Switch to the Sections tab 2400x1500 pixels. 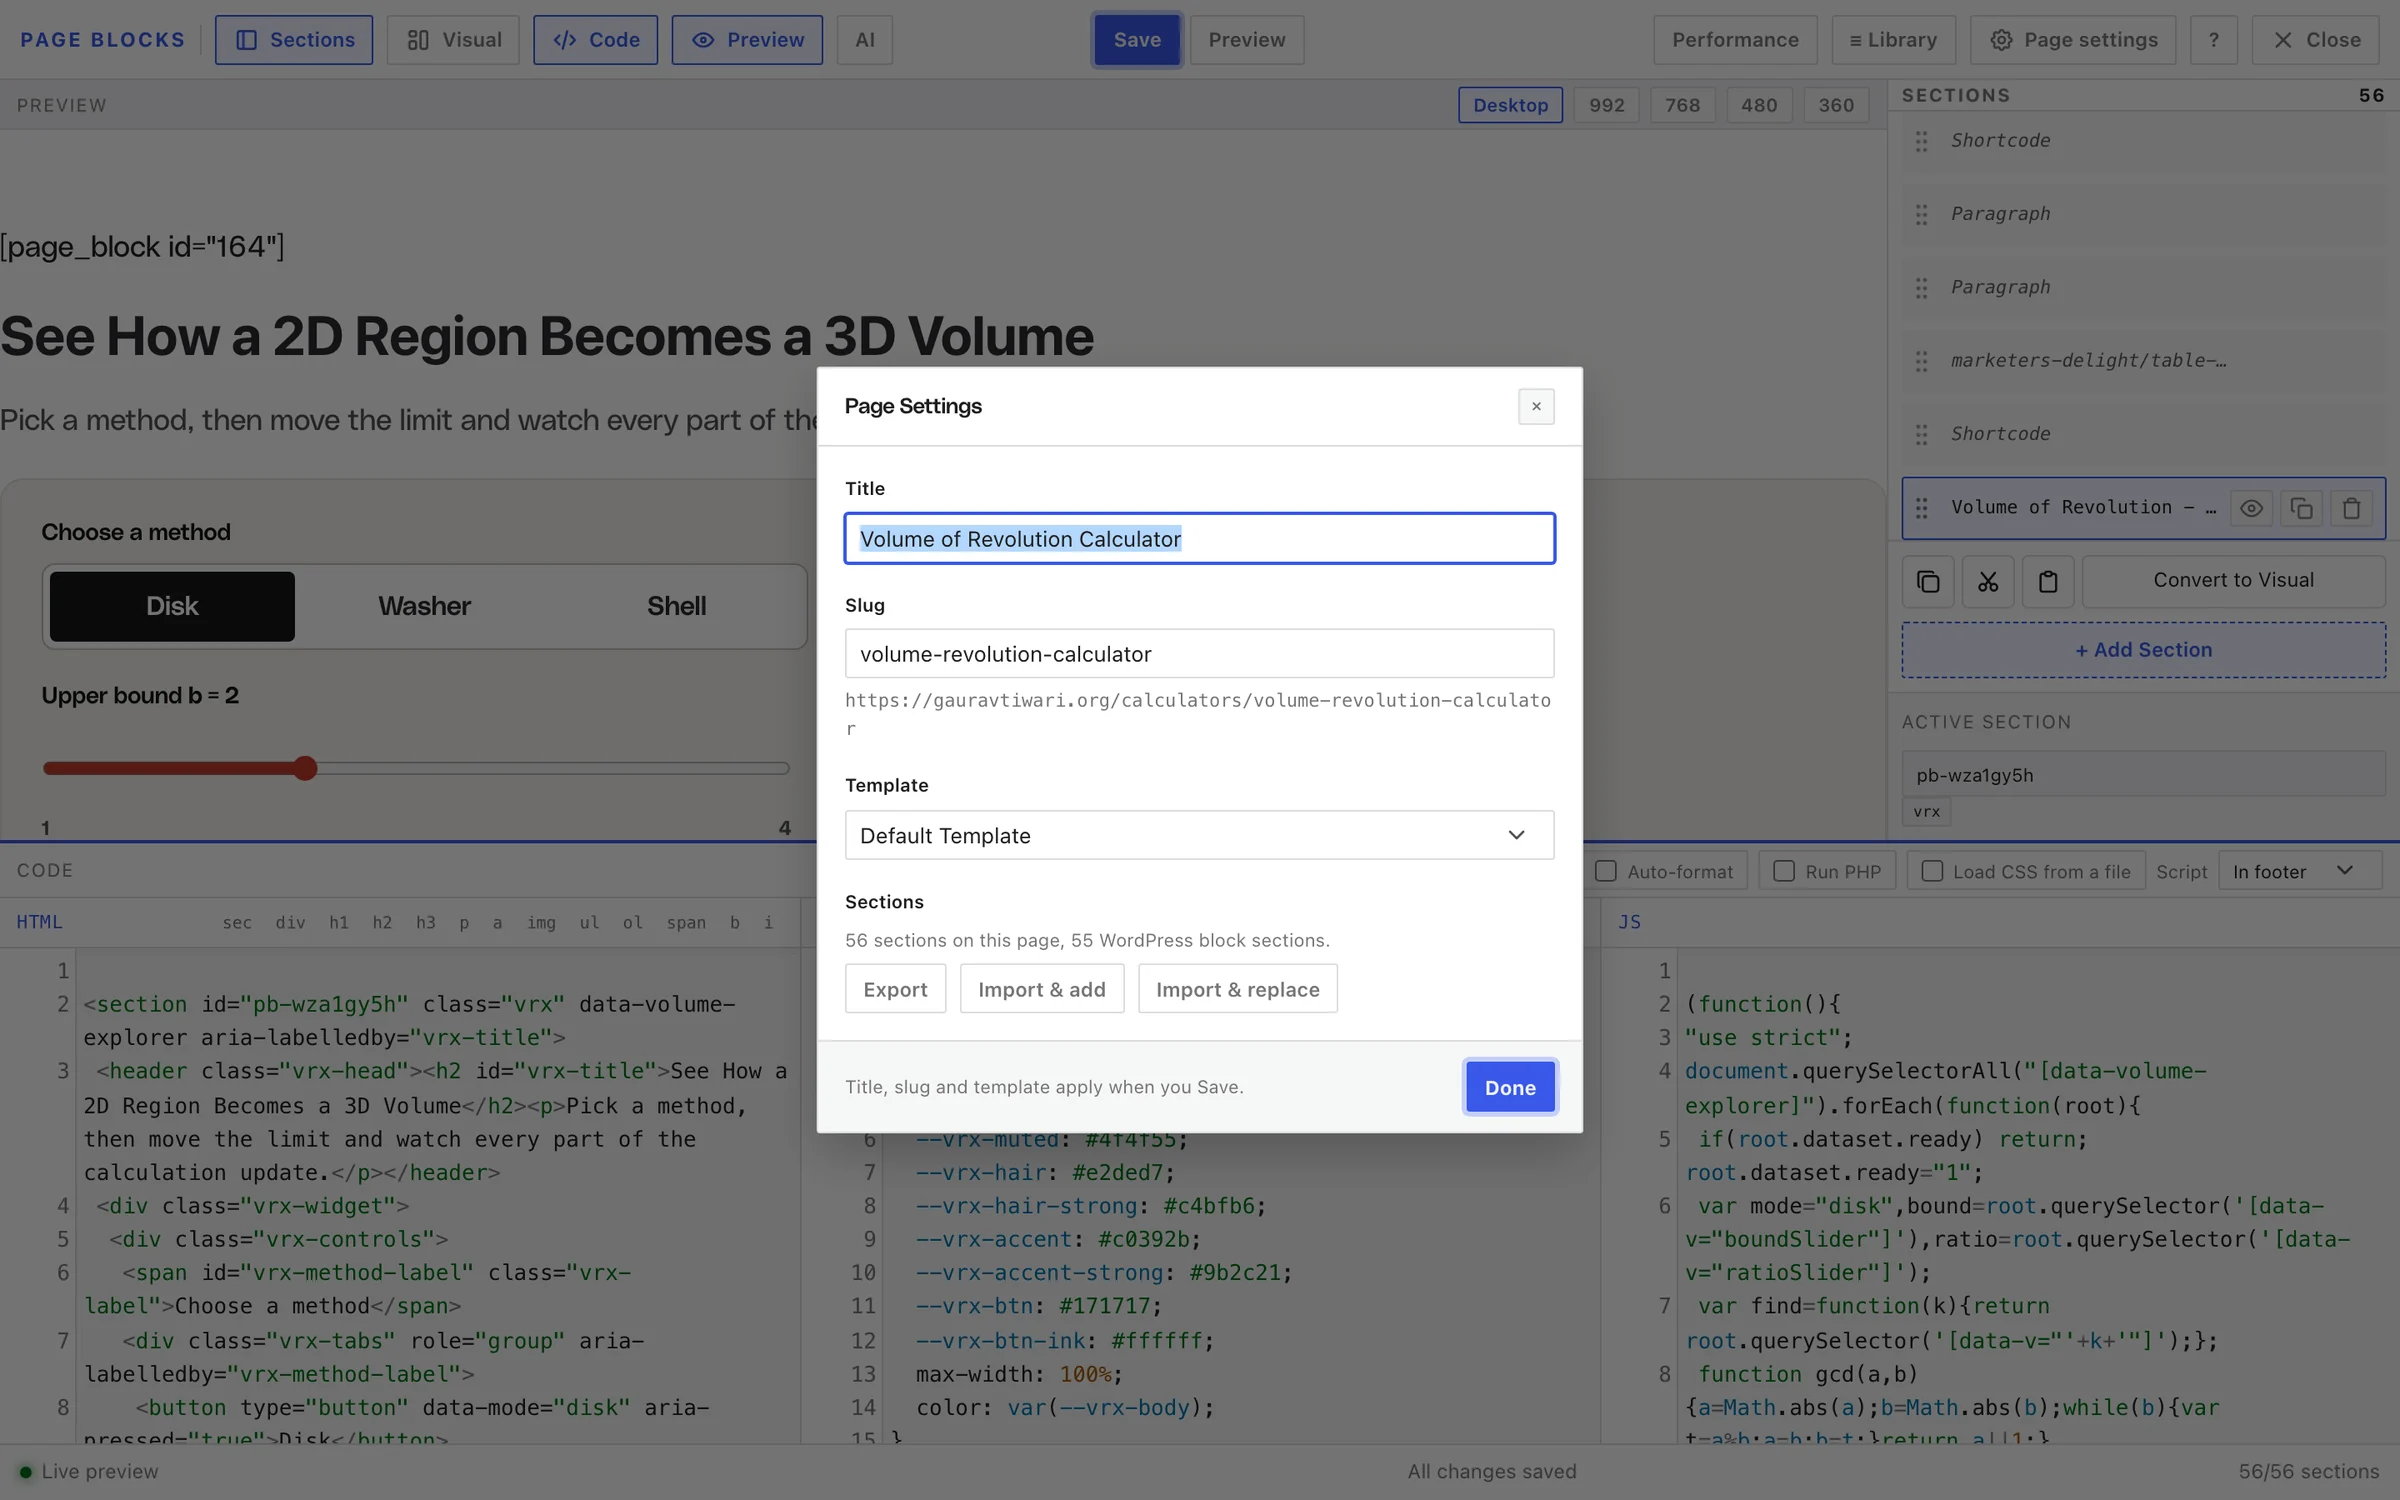coord(294,40)
